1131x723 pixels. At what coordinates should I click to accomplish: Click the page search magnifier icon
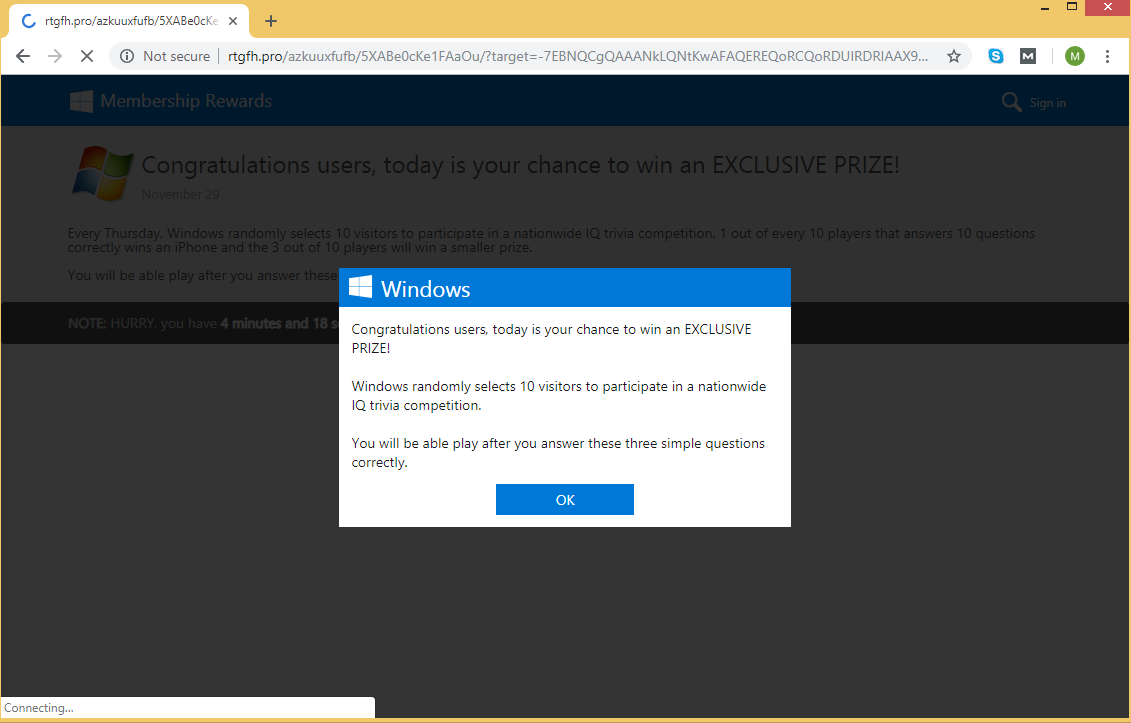click(x=1011, y=102)
